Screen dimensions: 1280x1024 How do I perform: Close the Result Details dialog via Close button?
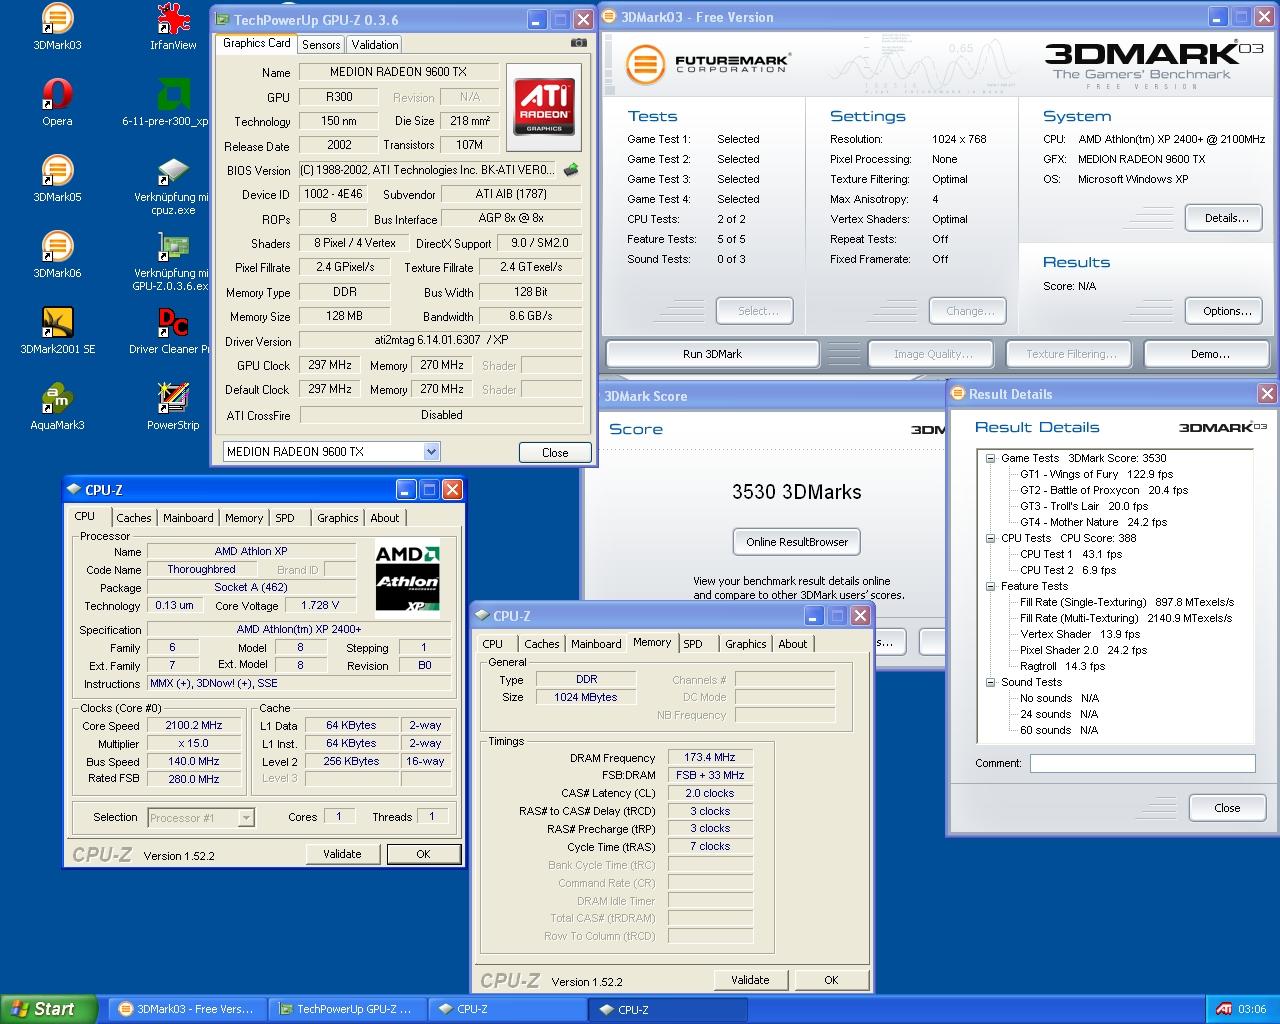pyautogui.click(x=1227, y=808)
